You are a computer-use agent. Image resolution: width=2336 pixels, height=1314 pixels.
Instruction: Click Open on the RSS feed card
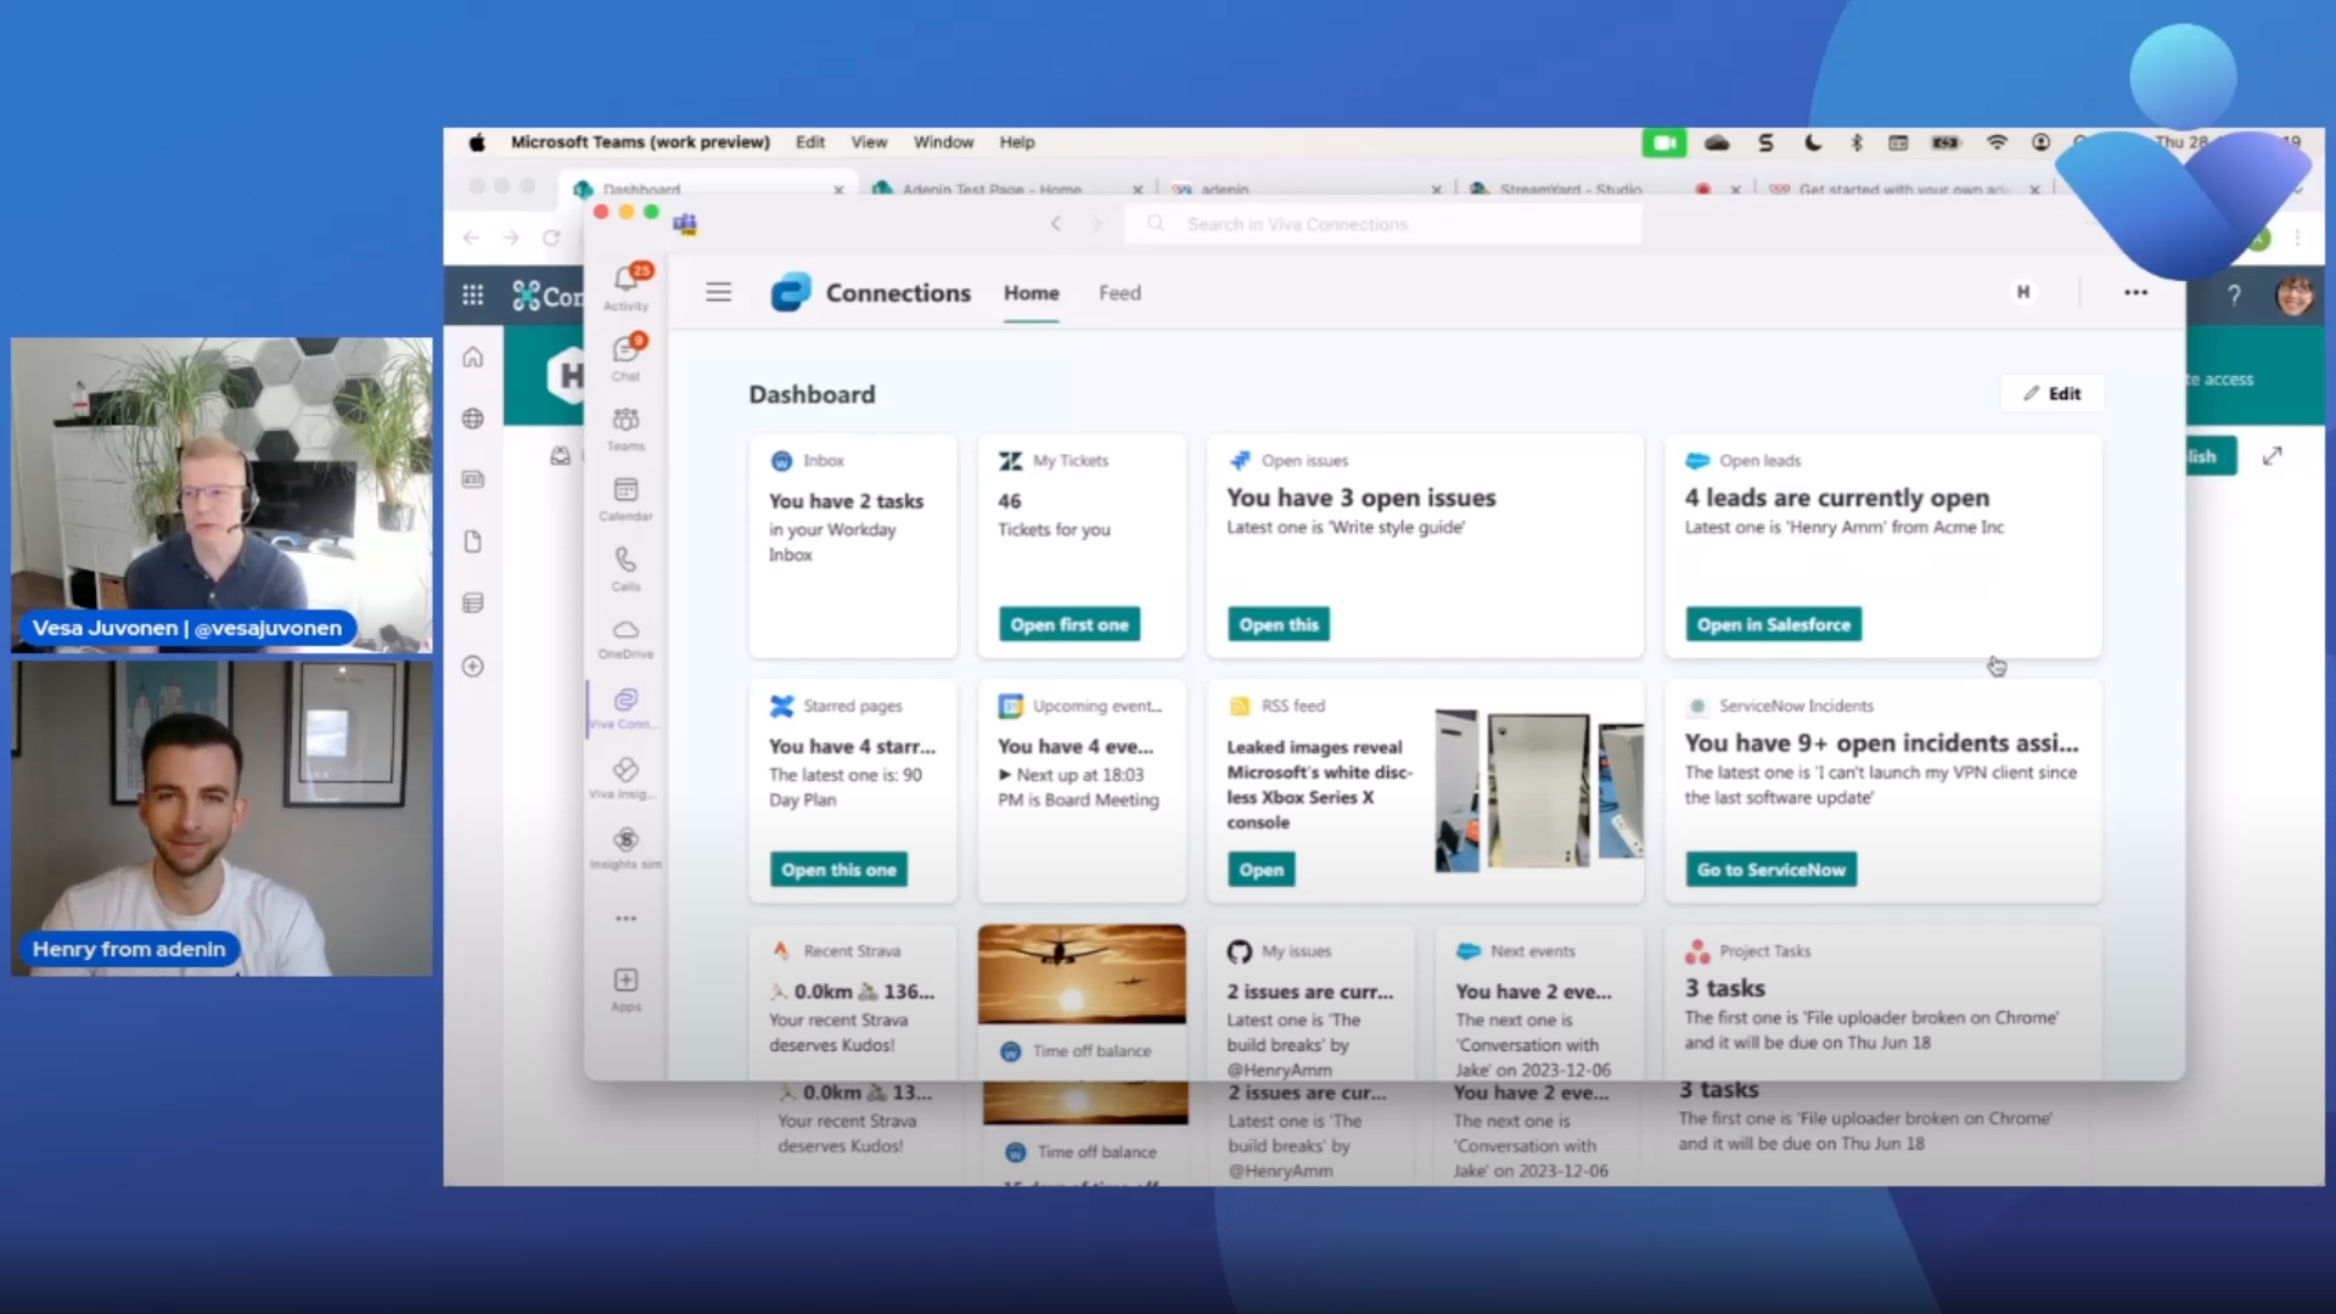1261,870
